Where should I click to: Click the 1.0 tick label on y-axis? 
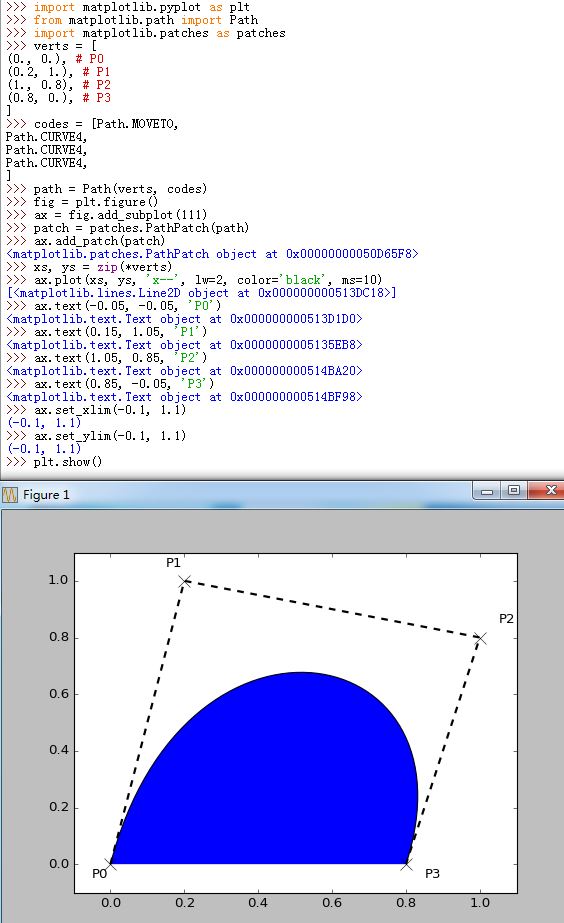(x=58, y=580)
